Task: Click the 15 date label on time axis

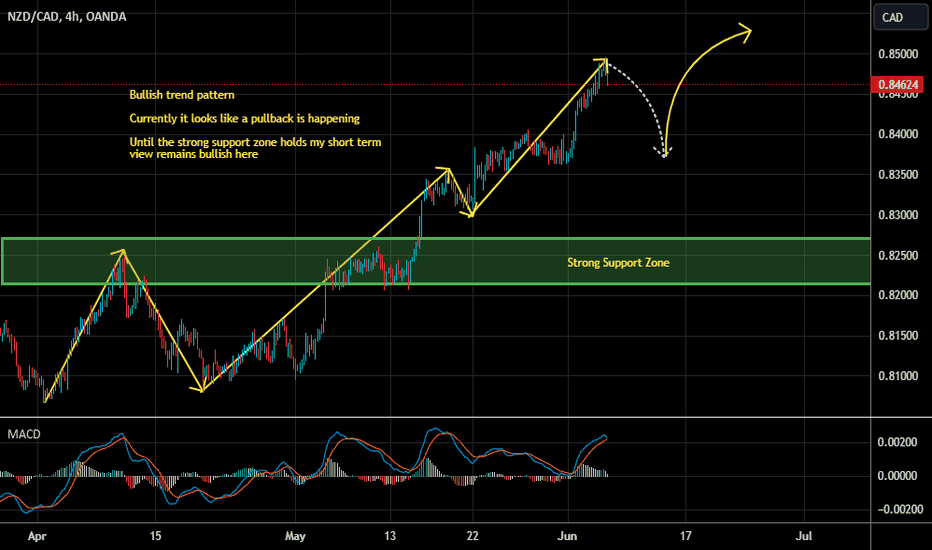Action: point(155,536)
